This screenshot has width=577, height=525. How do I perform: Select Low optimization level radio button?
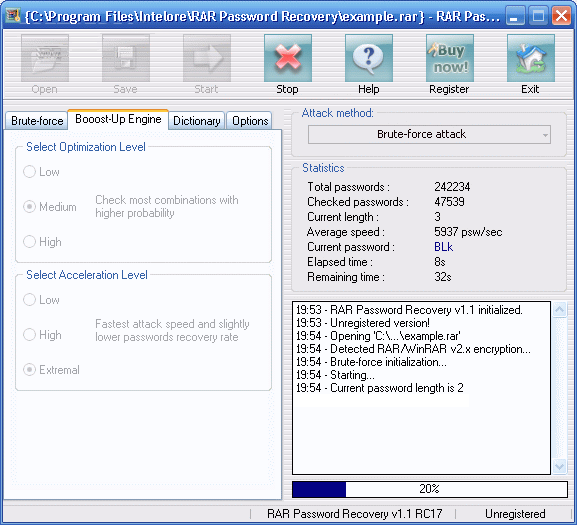[x=29, y=172]
